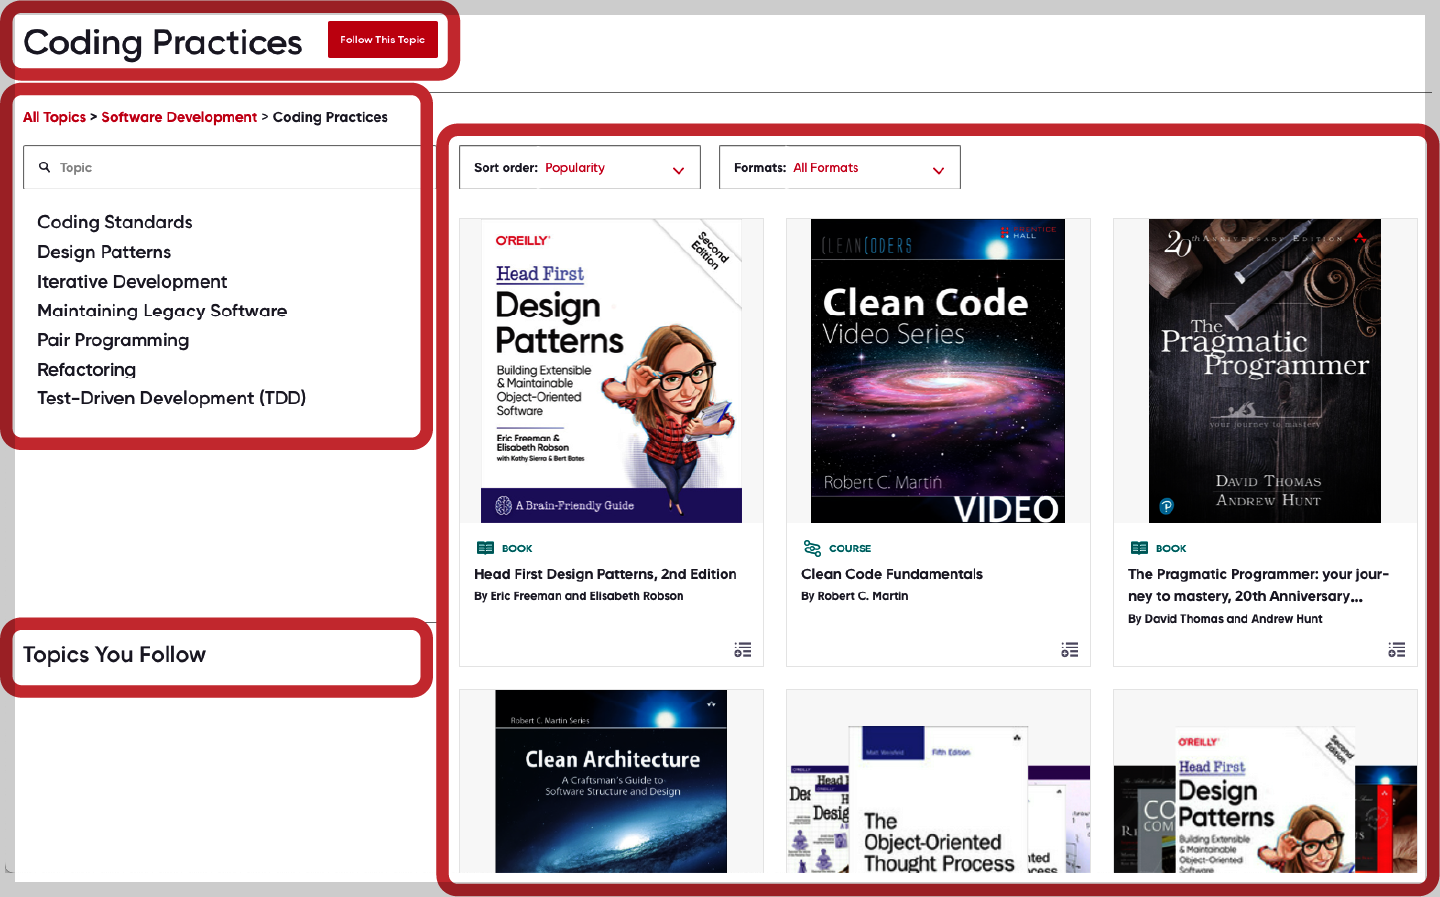Click the Head First Design Patterns, 2nd Edition title
The width and height of the screenshot is (1440, 897).
(x=605, y=574)
